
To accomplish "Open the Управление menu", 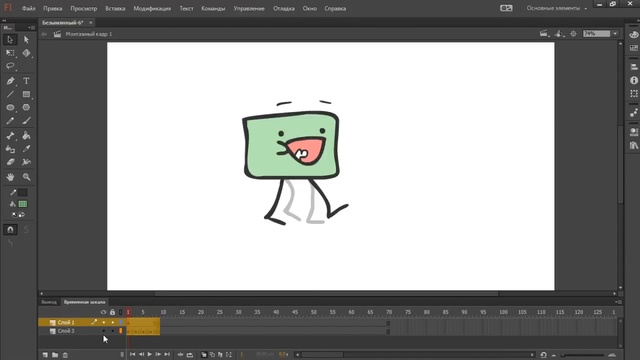I will pos(249,8).
